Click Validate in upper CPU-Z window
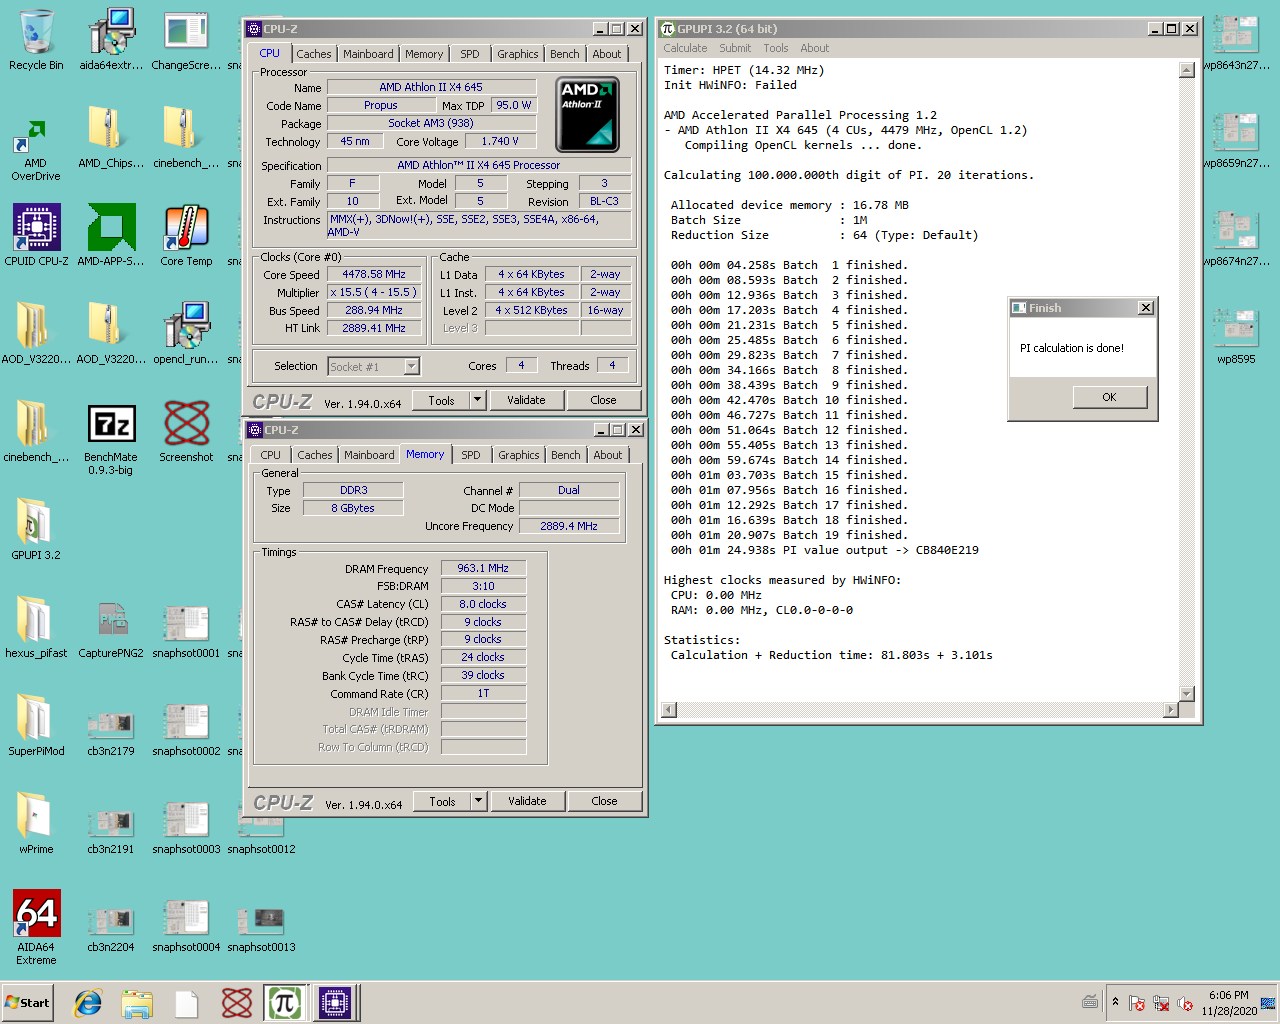Image resolution: width=1280 pixels, height=1024 pixels. point(526,400)
